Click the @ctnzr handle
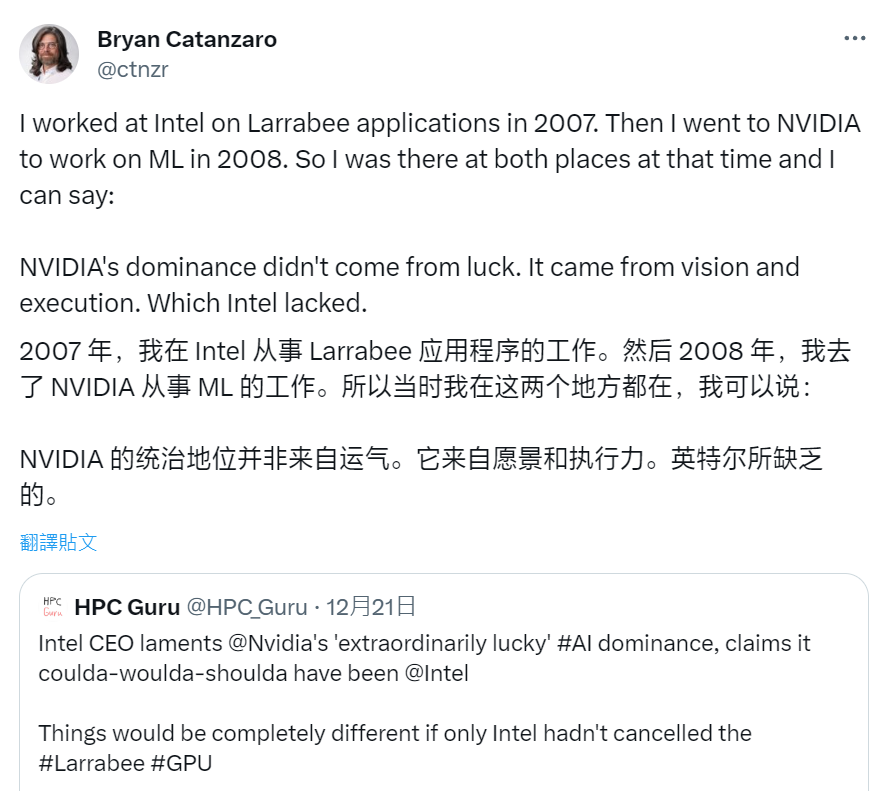The height and width of the screenshot is (791, 891). (x=130, y=69)
